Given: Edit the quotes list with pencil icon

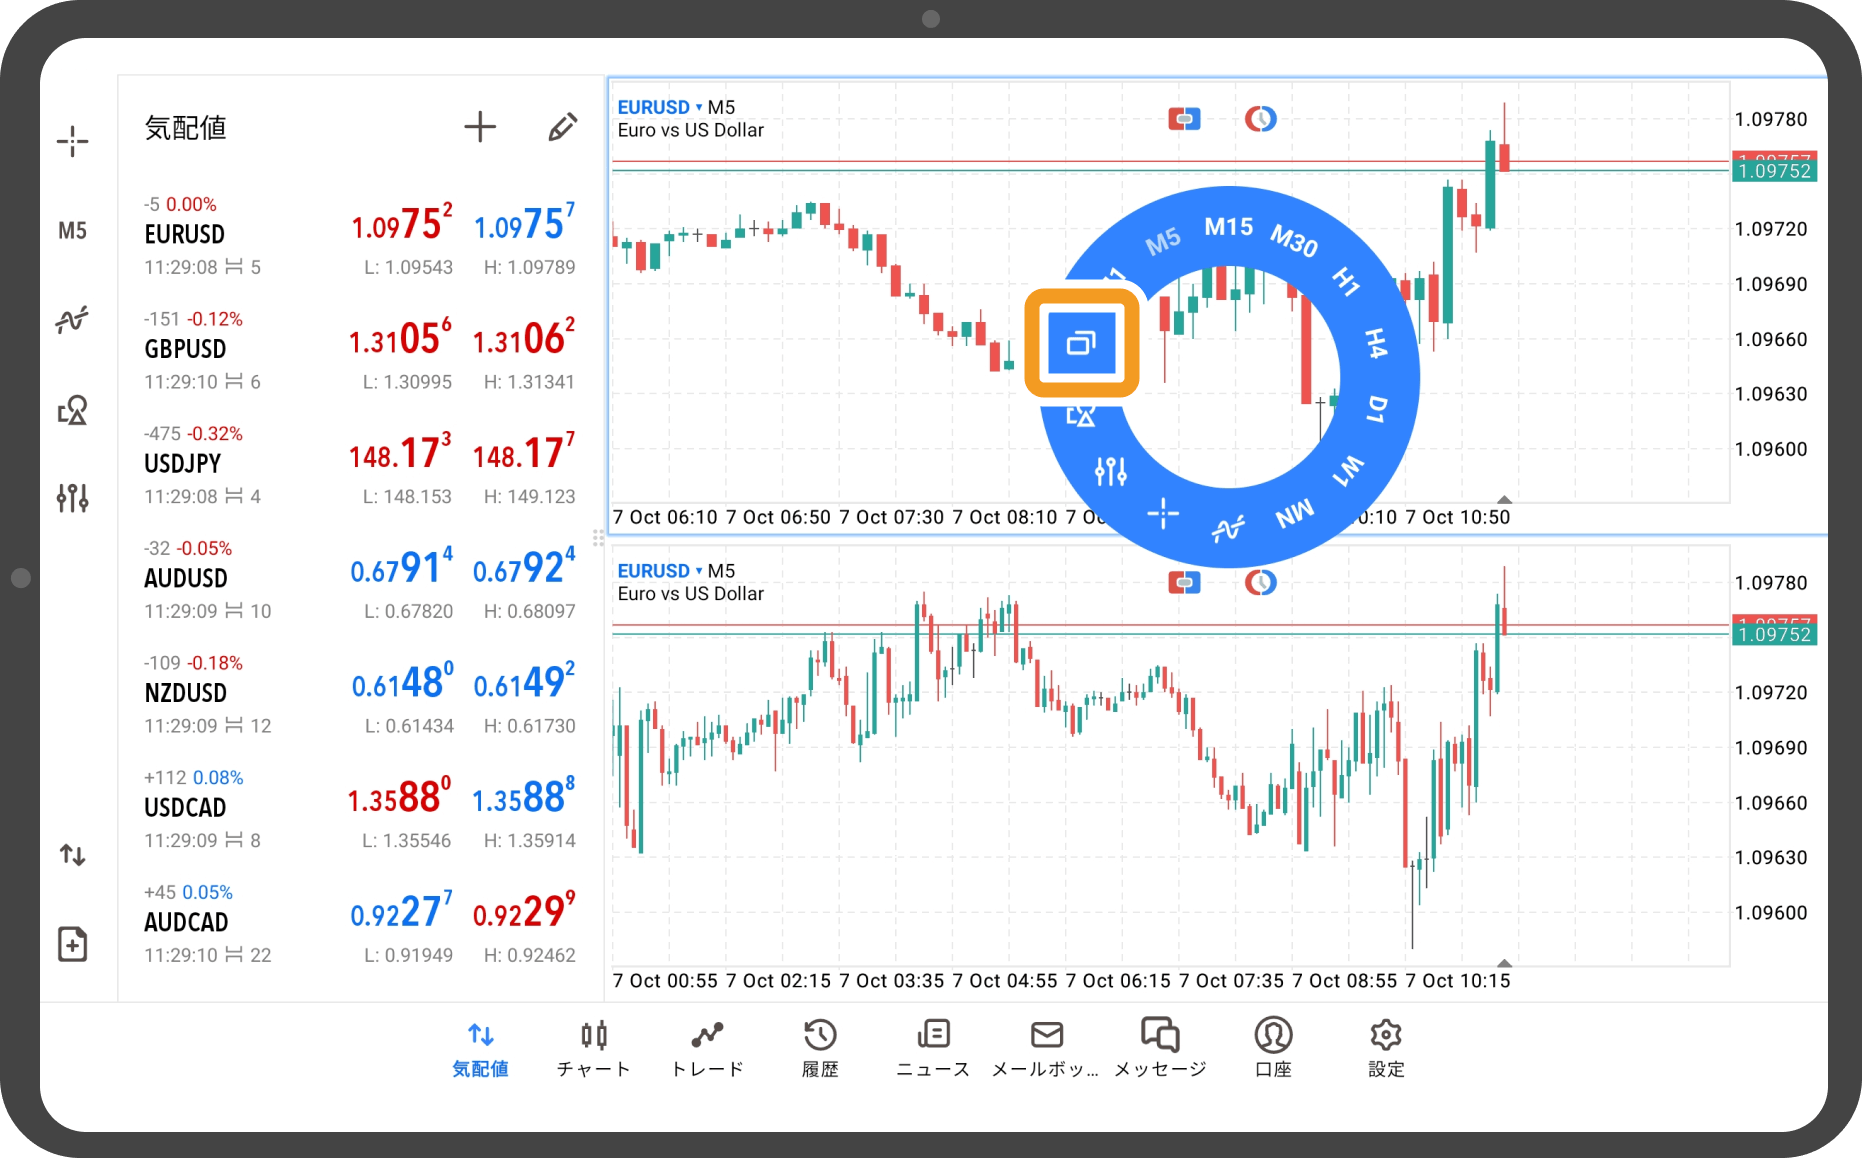Looking at the screenshot, I should pyautogui.click(x=563, y=127).
